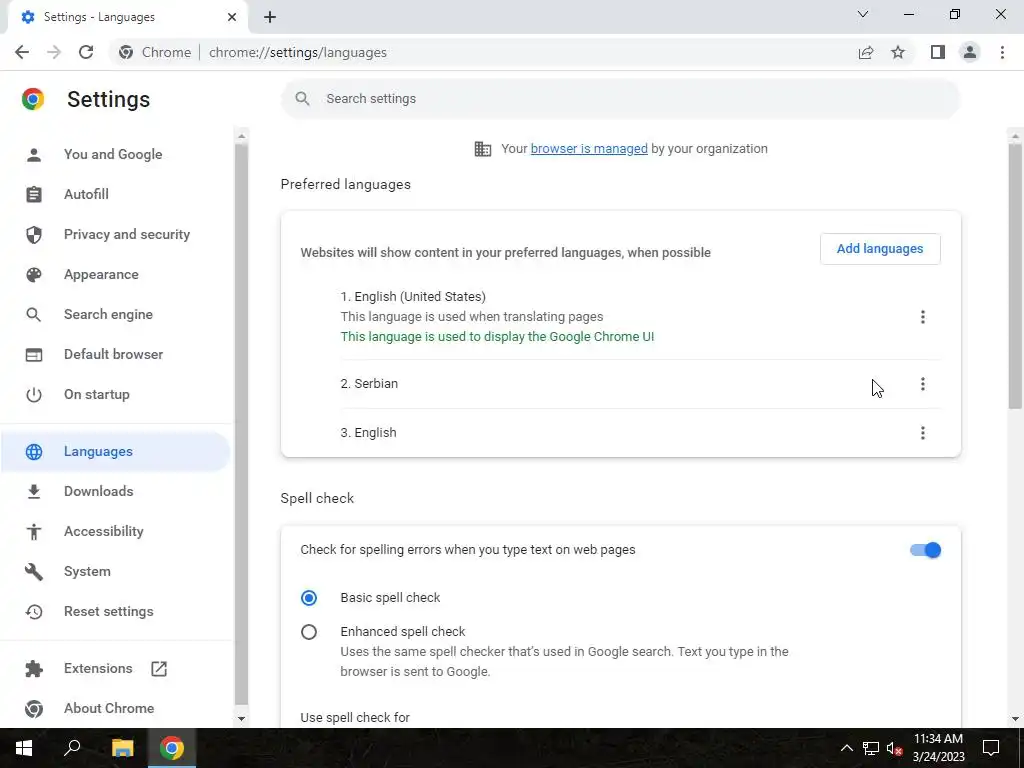The height and width of the screenshot is (768, 1024).
Task: Close the Settings - Languages tab
Action: [x=232, y=17]
